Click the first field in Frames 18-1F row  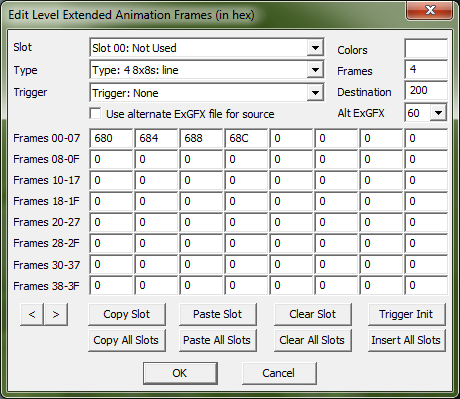click(x=111, y=201)
